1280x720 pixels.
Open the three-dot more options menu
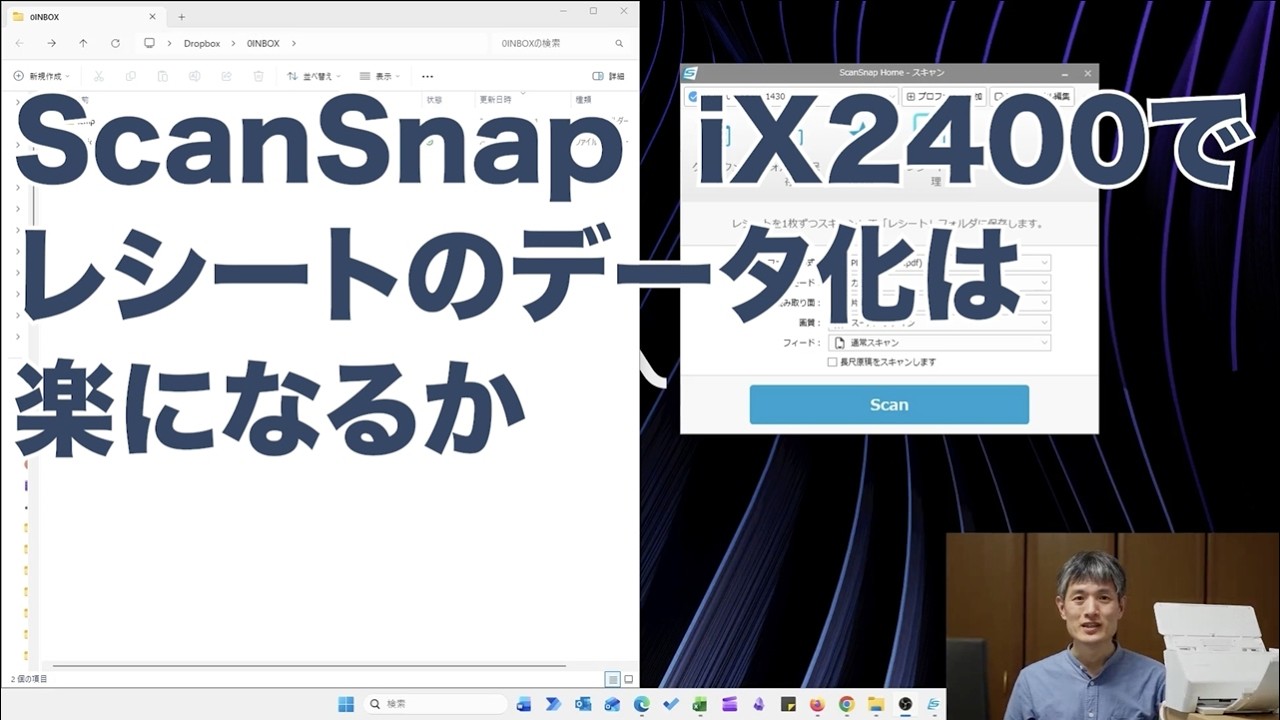pos(427,76)
